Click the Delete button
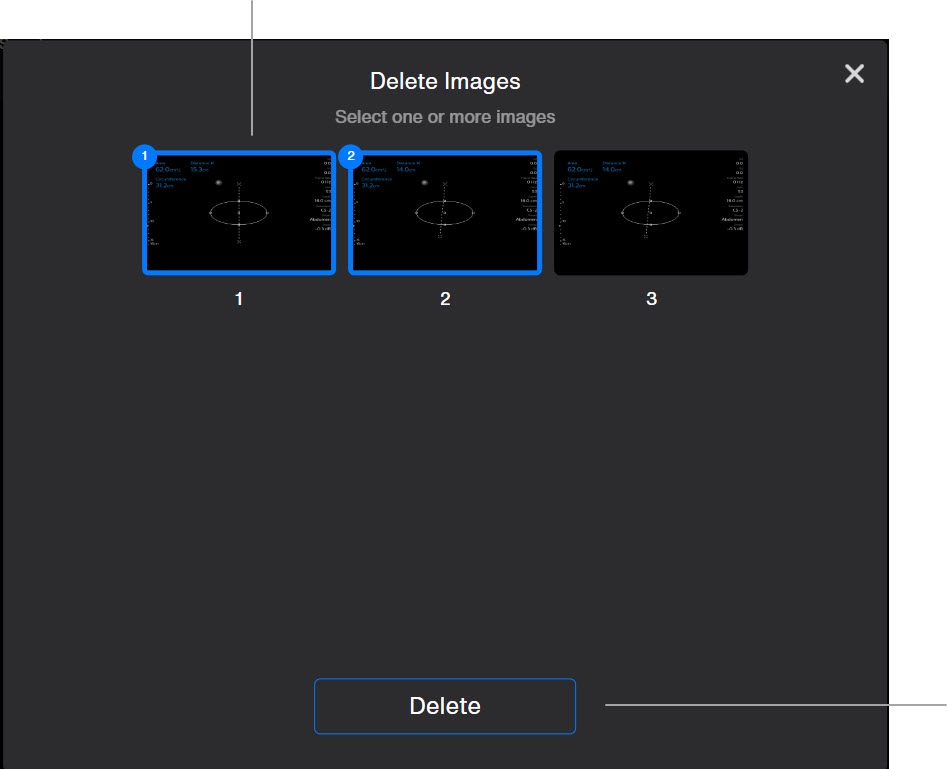This screenshot has height=769, width=948. (444, 706)
